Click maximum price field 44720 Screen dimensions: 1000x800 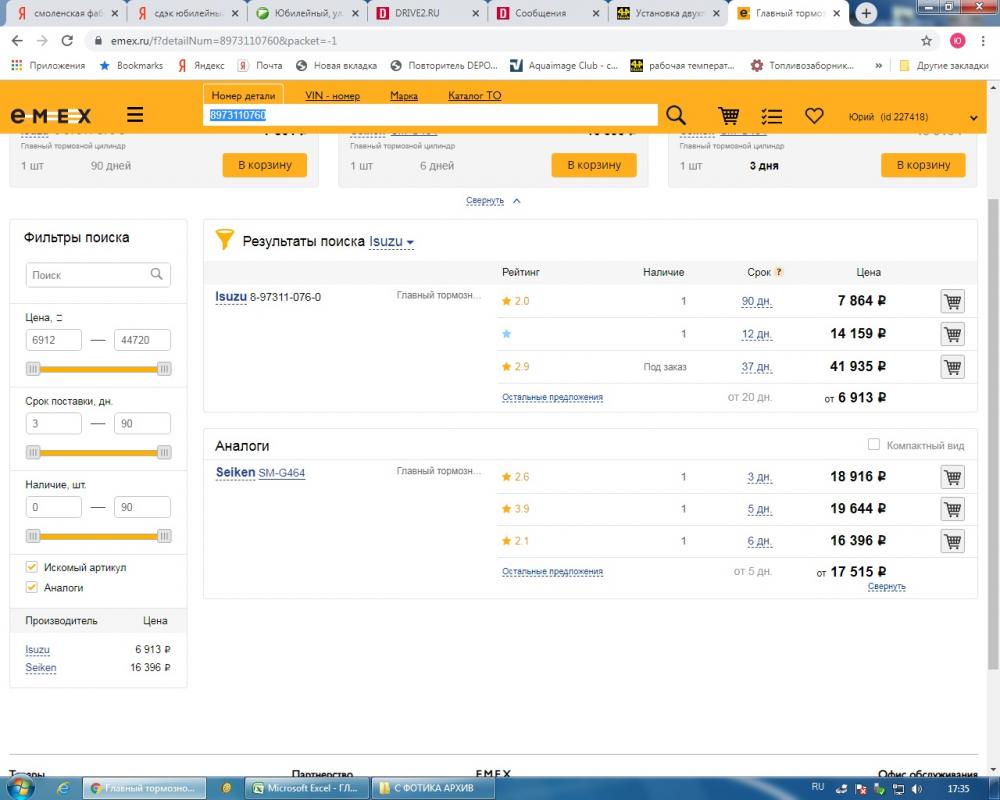pos(142,340)
